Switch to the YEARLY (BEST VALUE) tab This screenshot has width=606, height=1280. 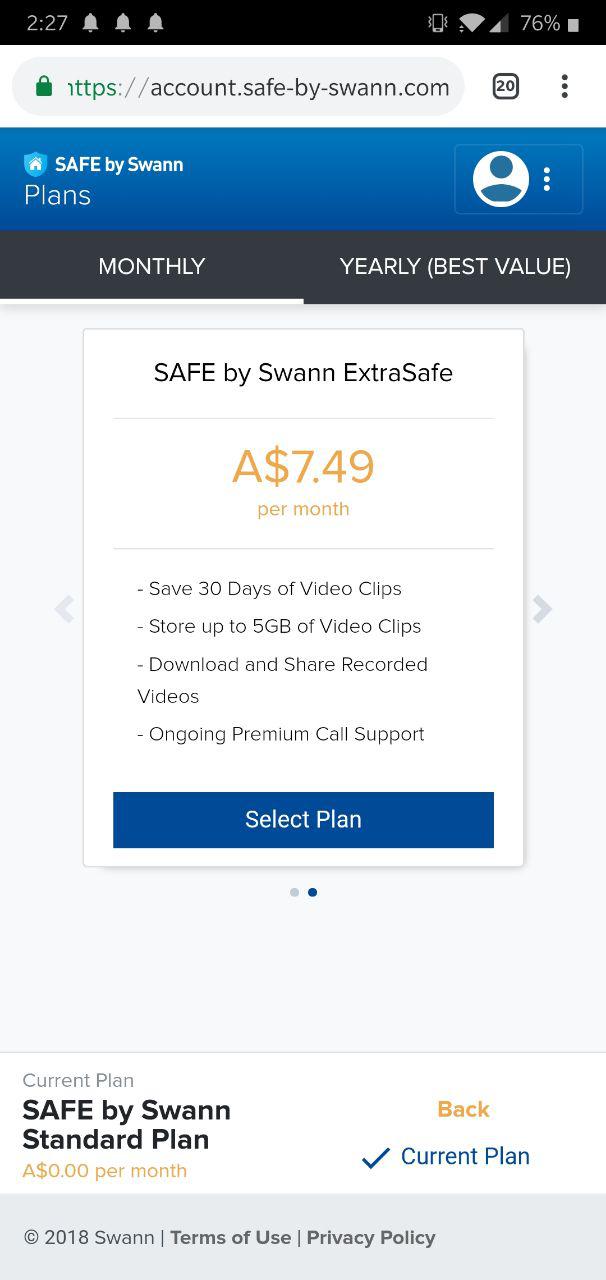click(455, 266)
